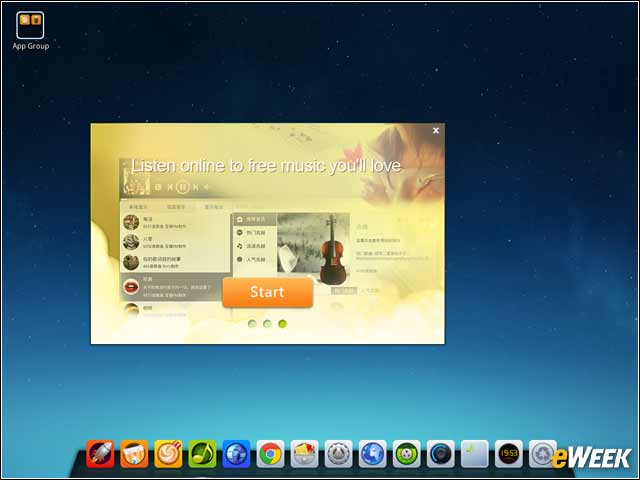640x480 pixels.
Task: Go to the first intro slide dot
Action: [252, 324]
